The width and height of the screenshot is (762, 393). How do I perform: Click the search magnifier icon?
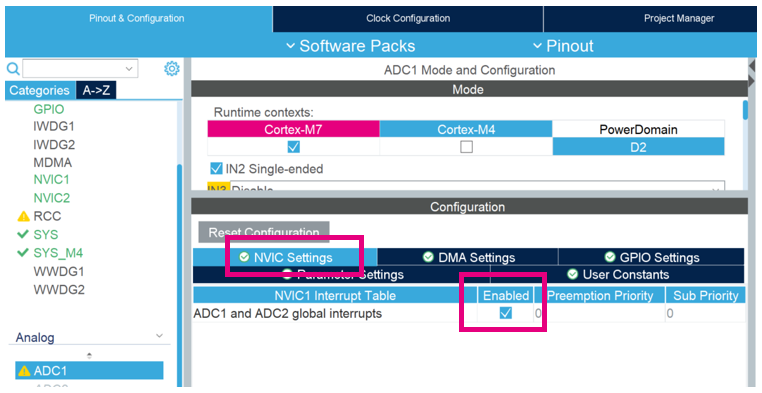click(x=13, y=69)
